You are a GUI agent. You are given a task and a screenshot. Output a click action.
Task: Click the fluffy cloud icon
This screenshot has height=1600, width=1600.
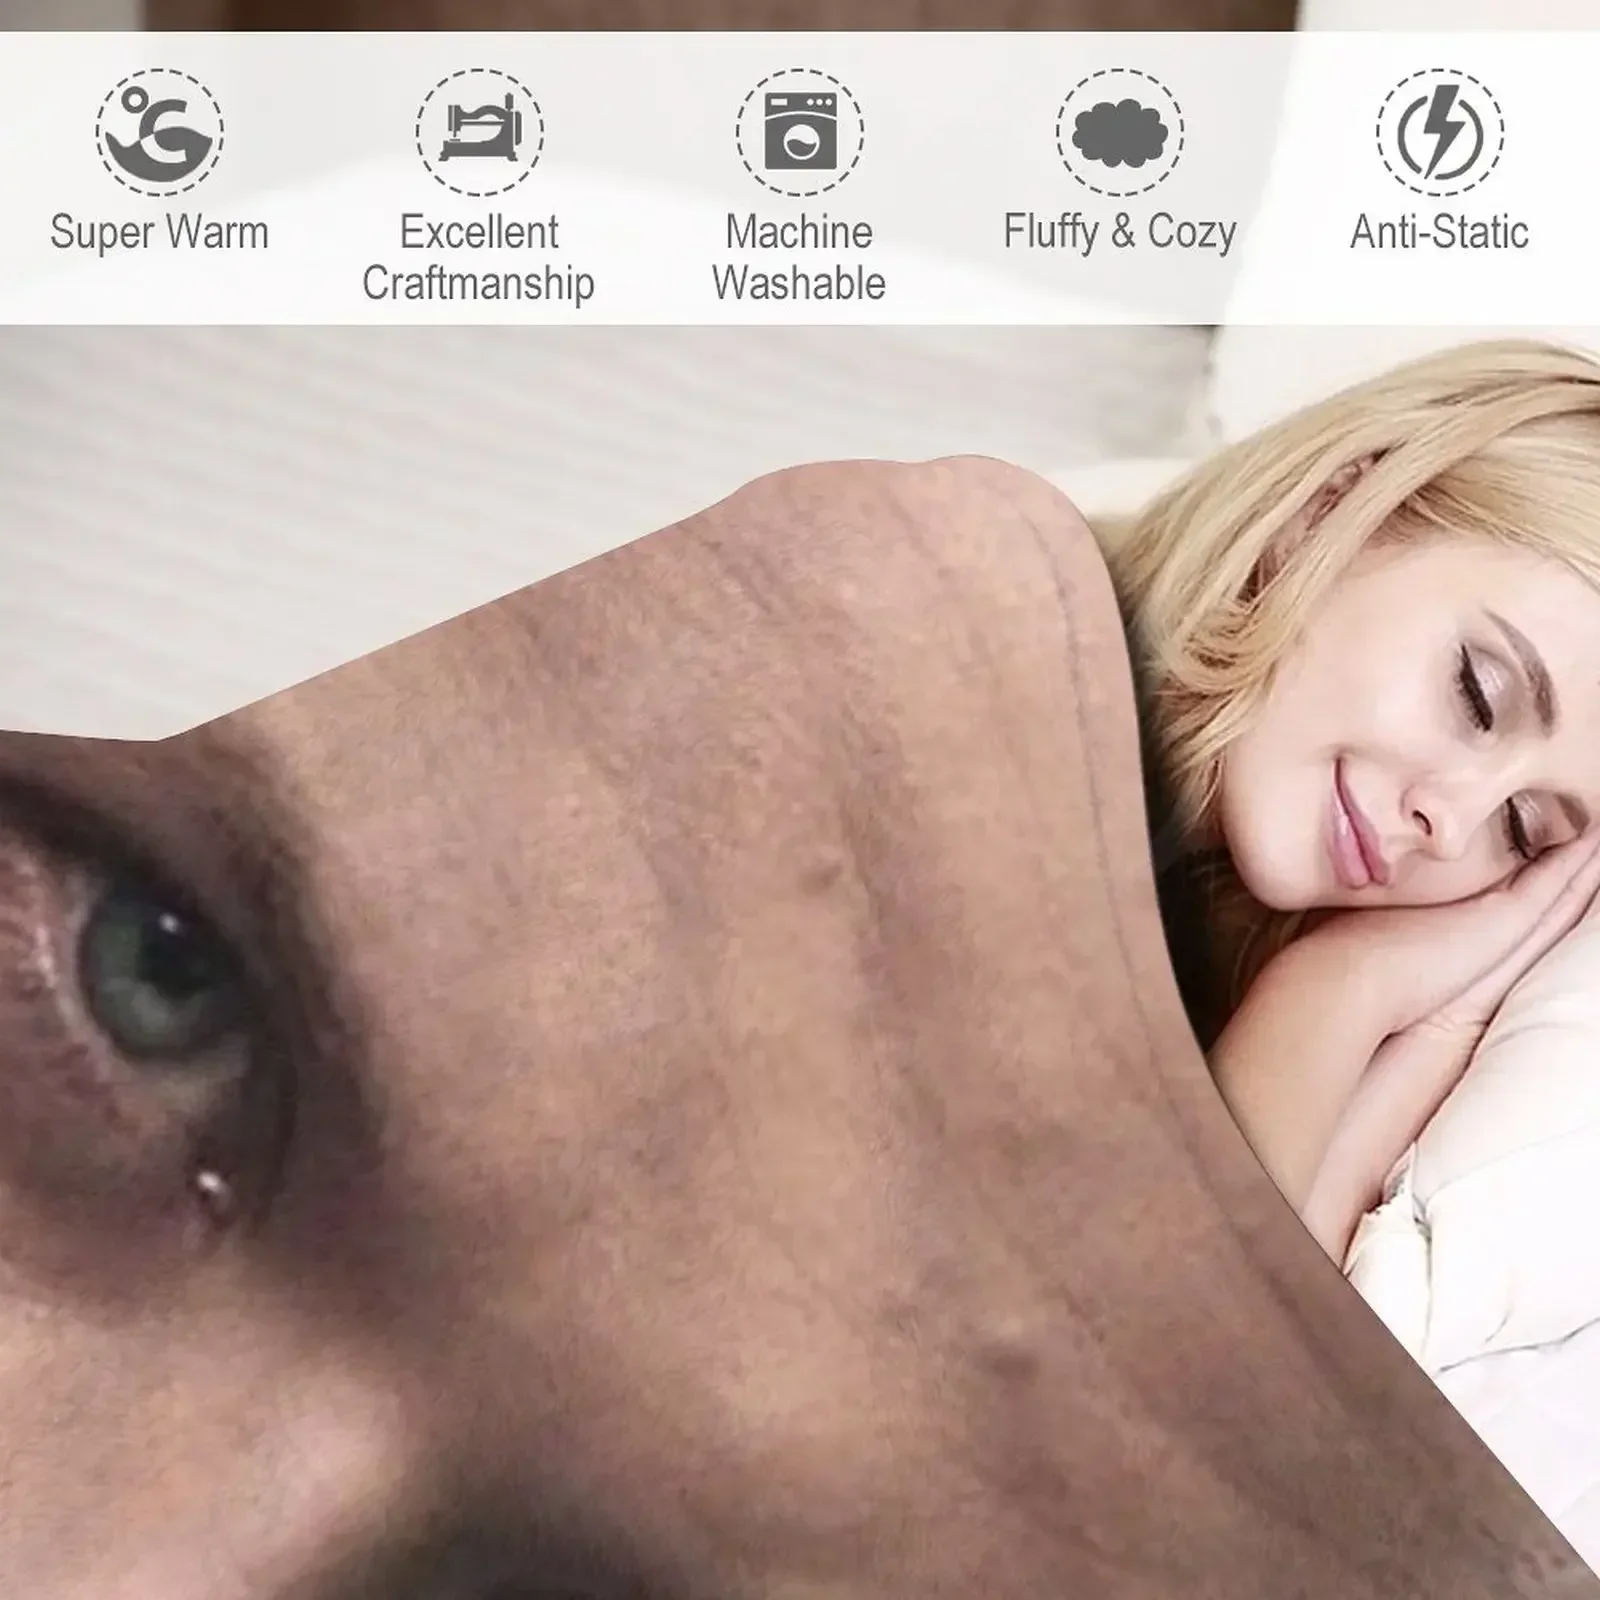point(1120,132)
